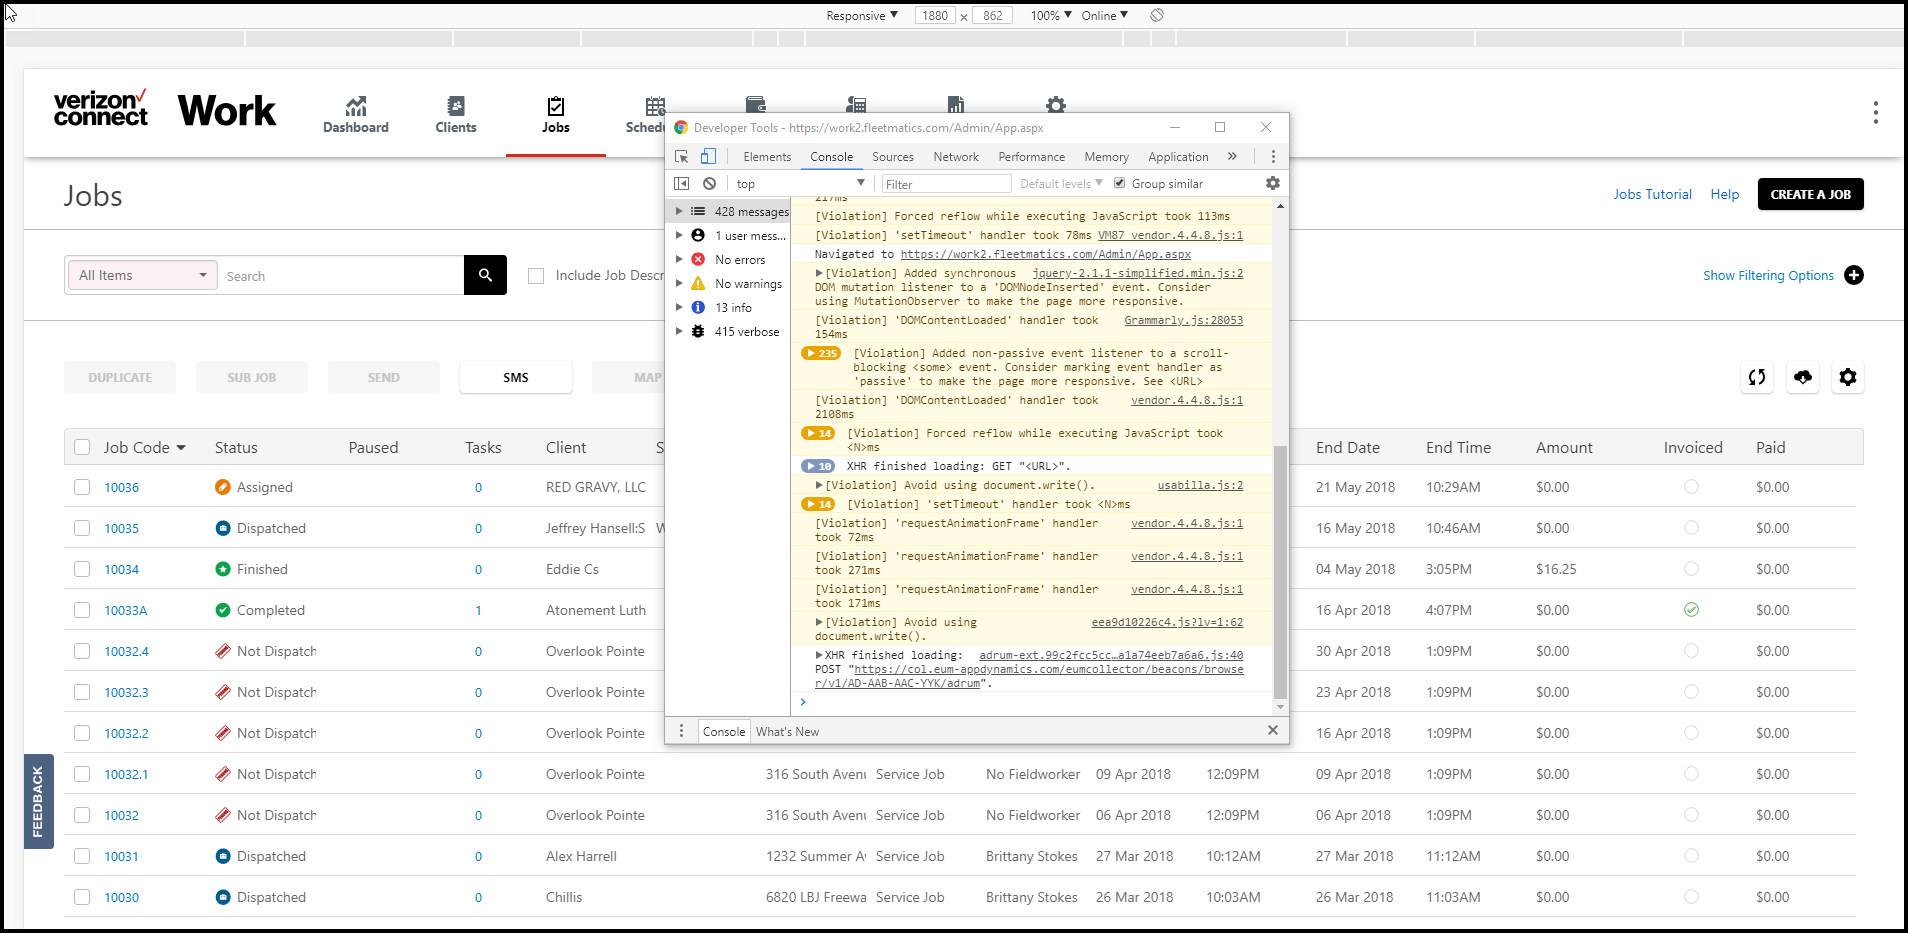Viewport: 1908px width, 933px height.
Task: Expand the 415 verbose group
Action: tap(679, 331)
